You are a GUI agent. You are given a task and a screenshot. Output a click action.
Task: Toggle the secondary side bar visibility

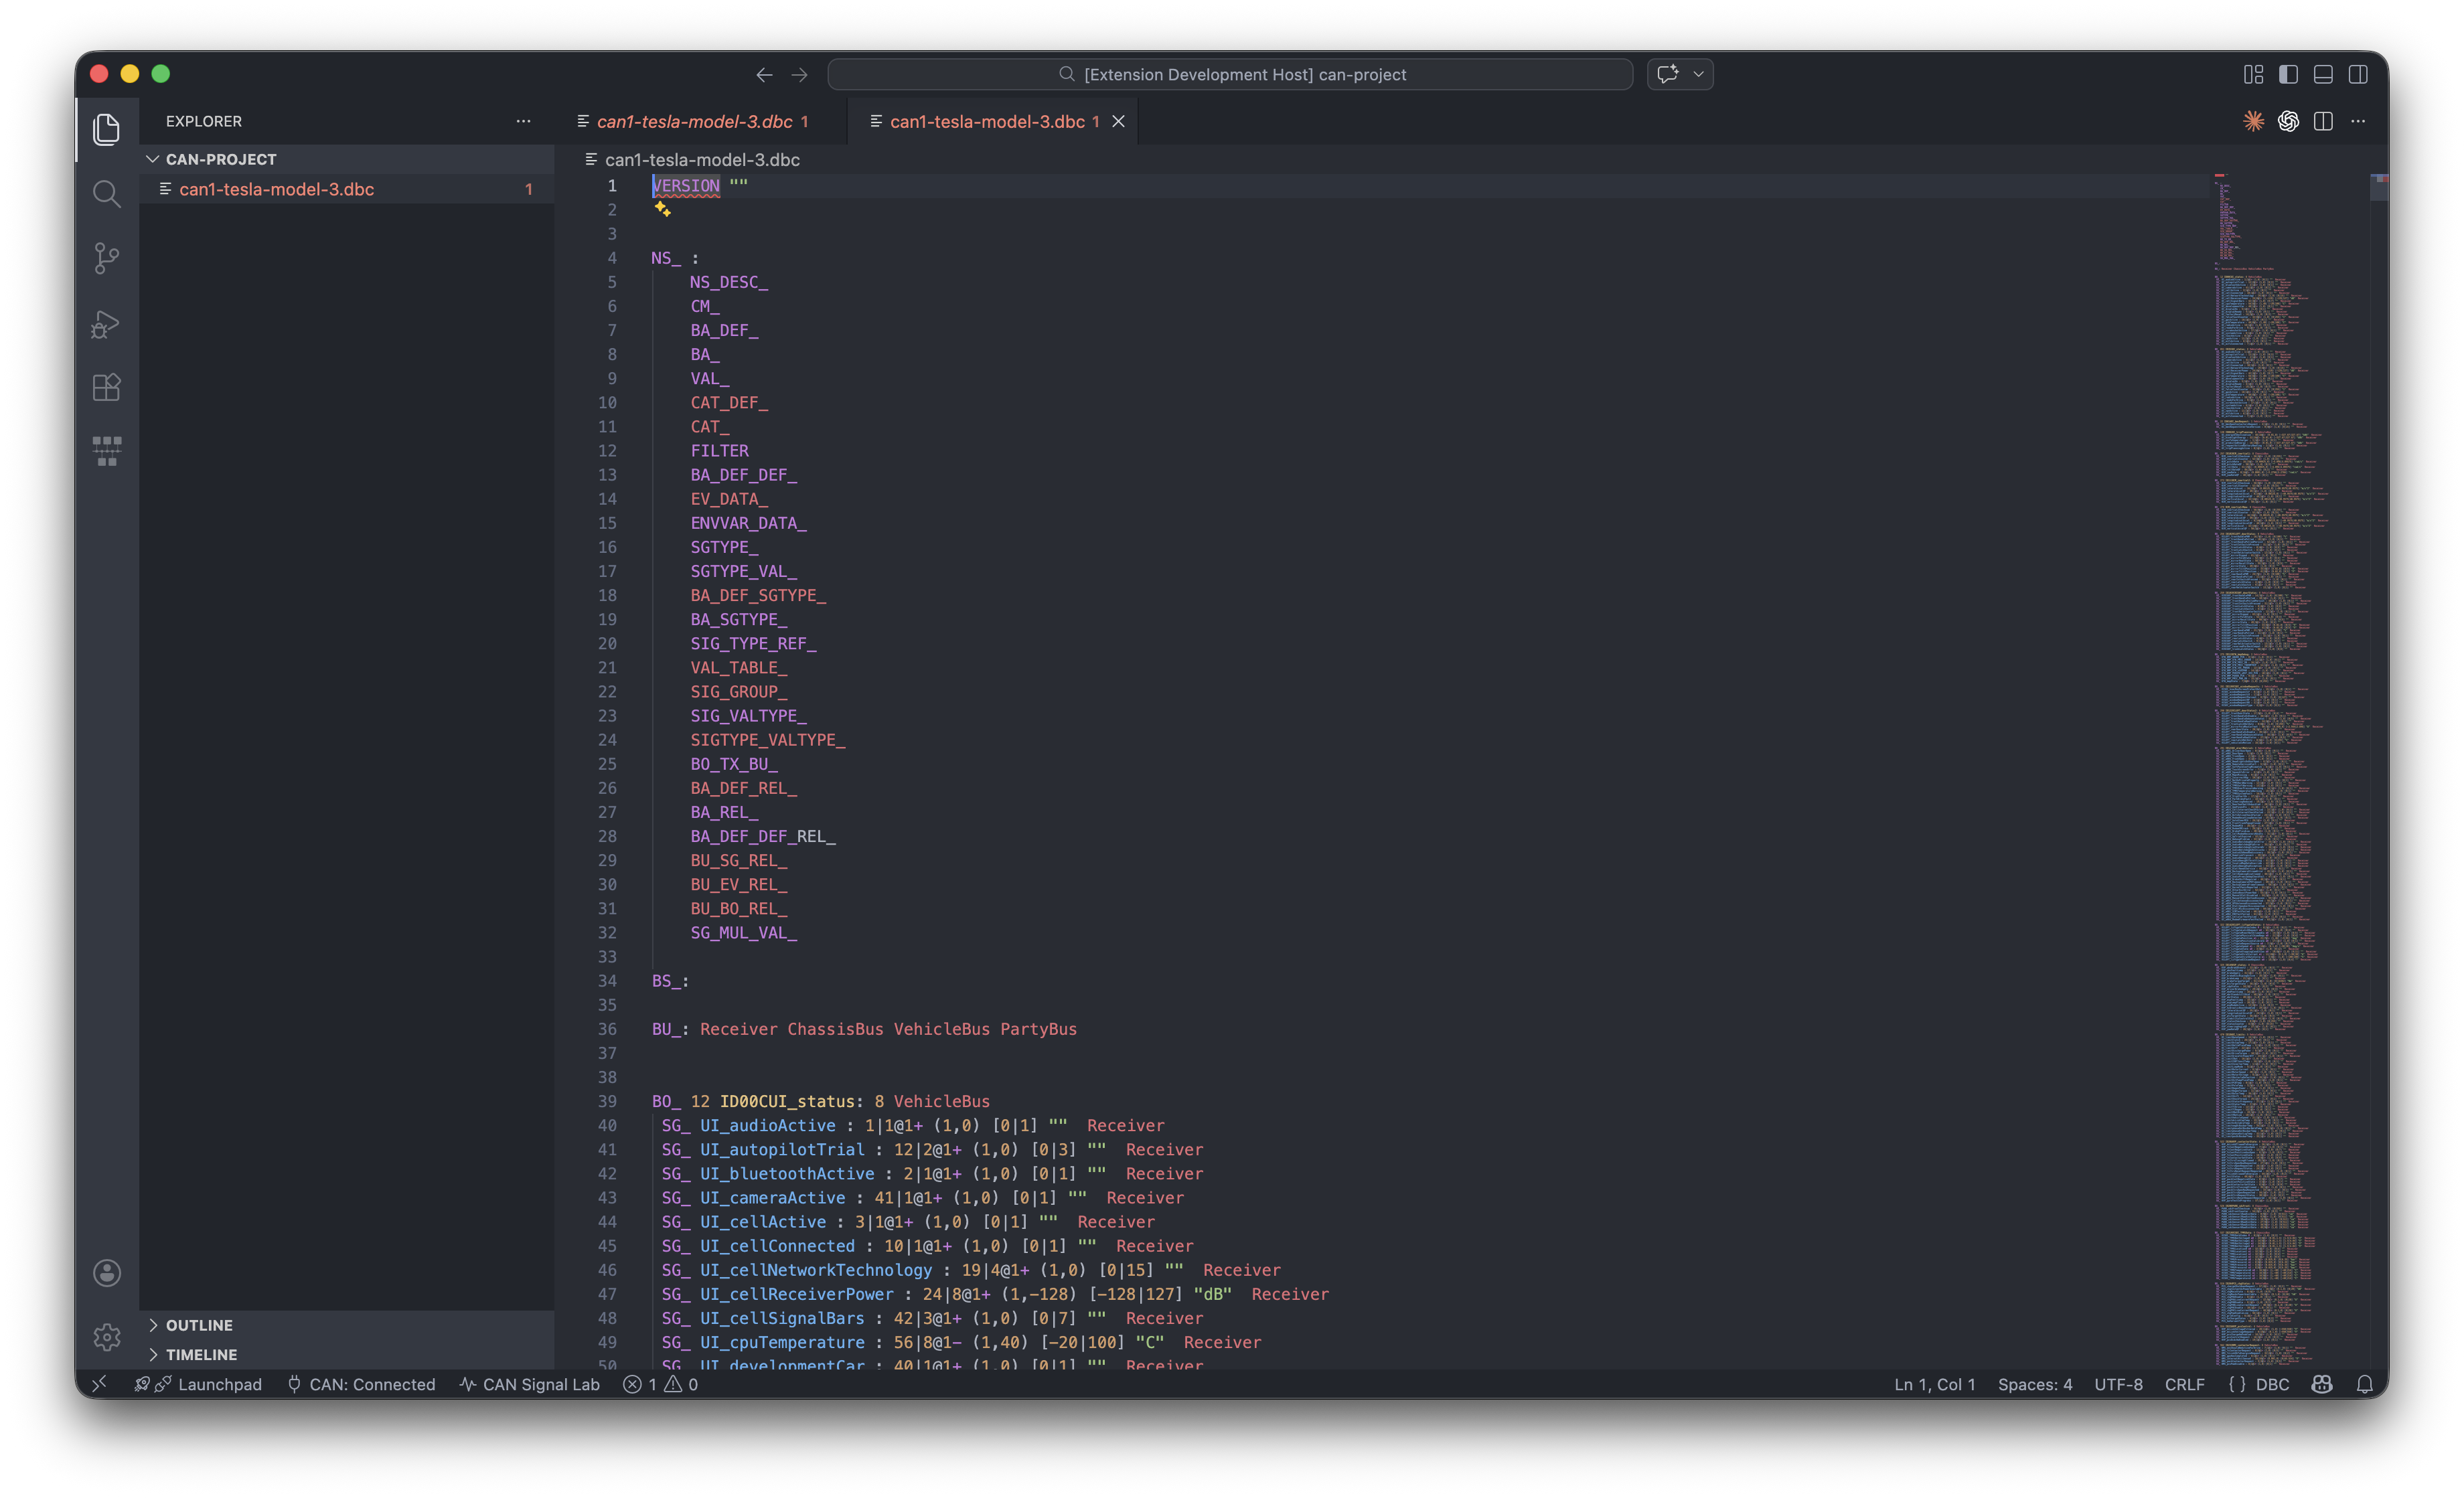tap(2358, 74)
